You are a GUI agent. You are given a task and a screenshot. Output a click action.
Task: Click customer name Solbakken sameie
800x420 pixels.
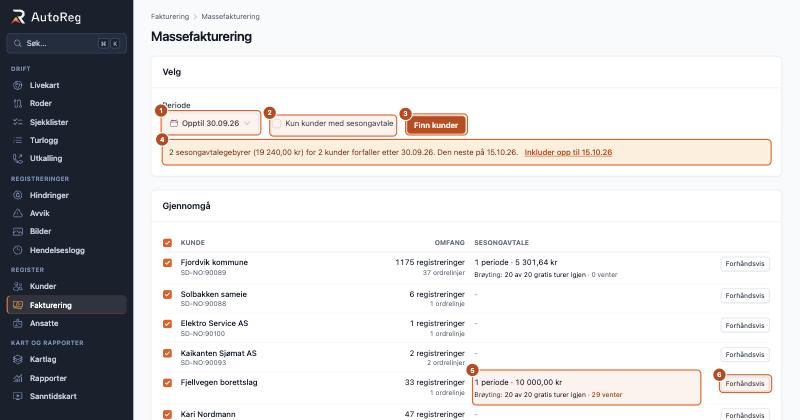pyautogui.click(x=214, y=294)
